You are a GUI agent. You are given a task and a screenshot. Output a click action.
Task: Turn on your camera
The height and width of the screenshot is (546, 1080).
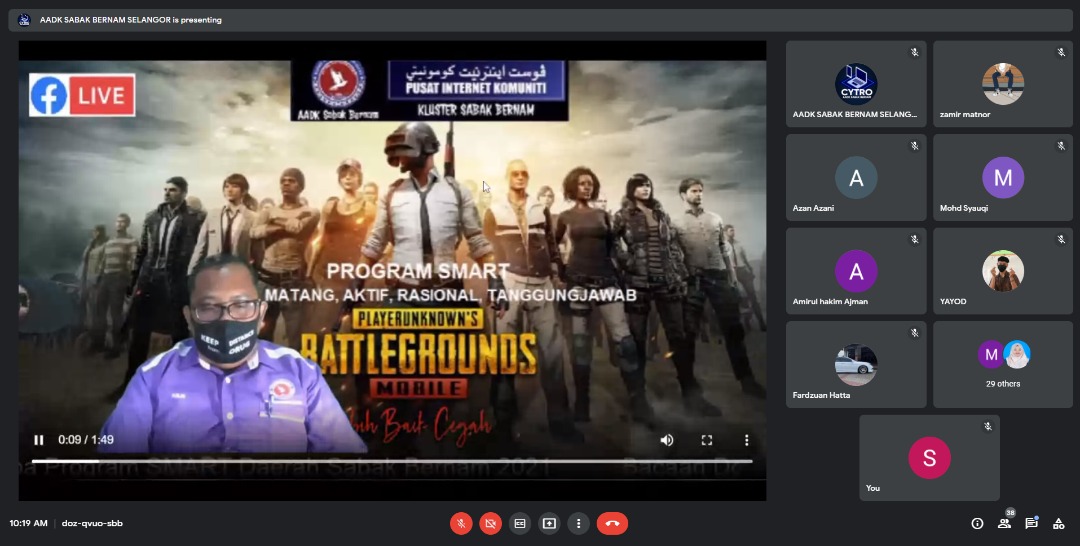tap(490, 523)
